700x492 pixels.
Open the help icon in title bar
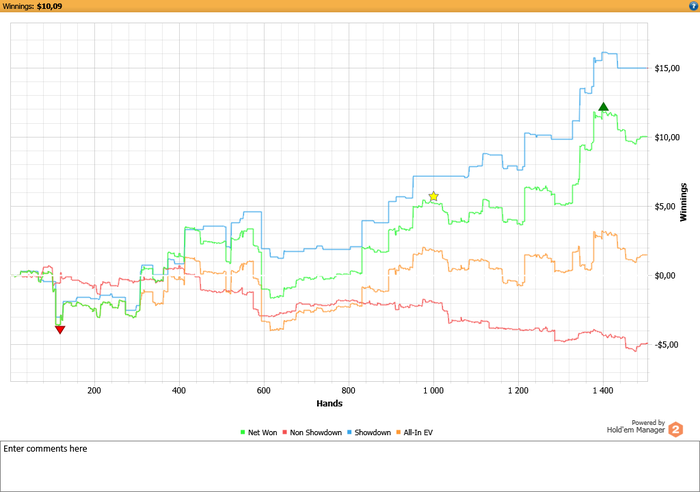(692, 6)
